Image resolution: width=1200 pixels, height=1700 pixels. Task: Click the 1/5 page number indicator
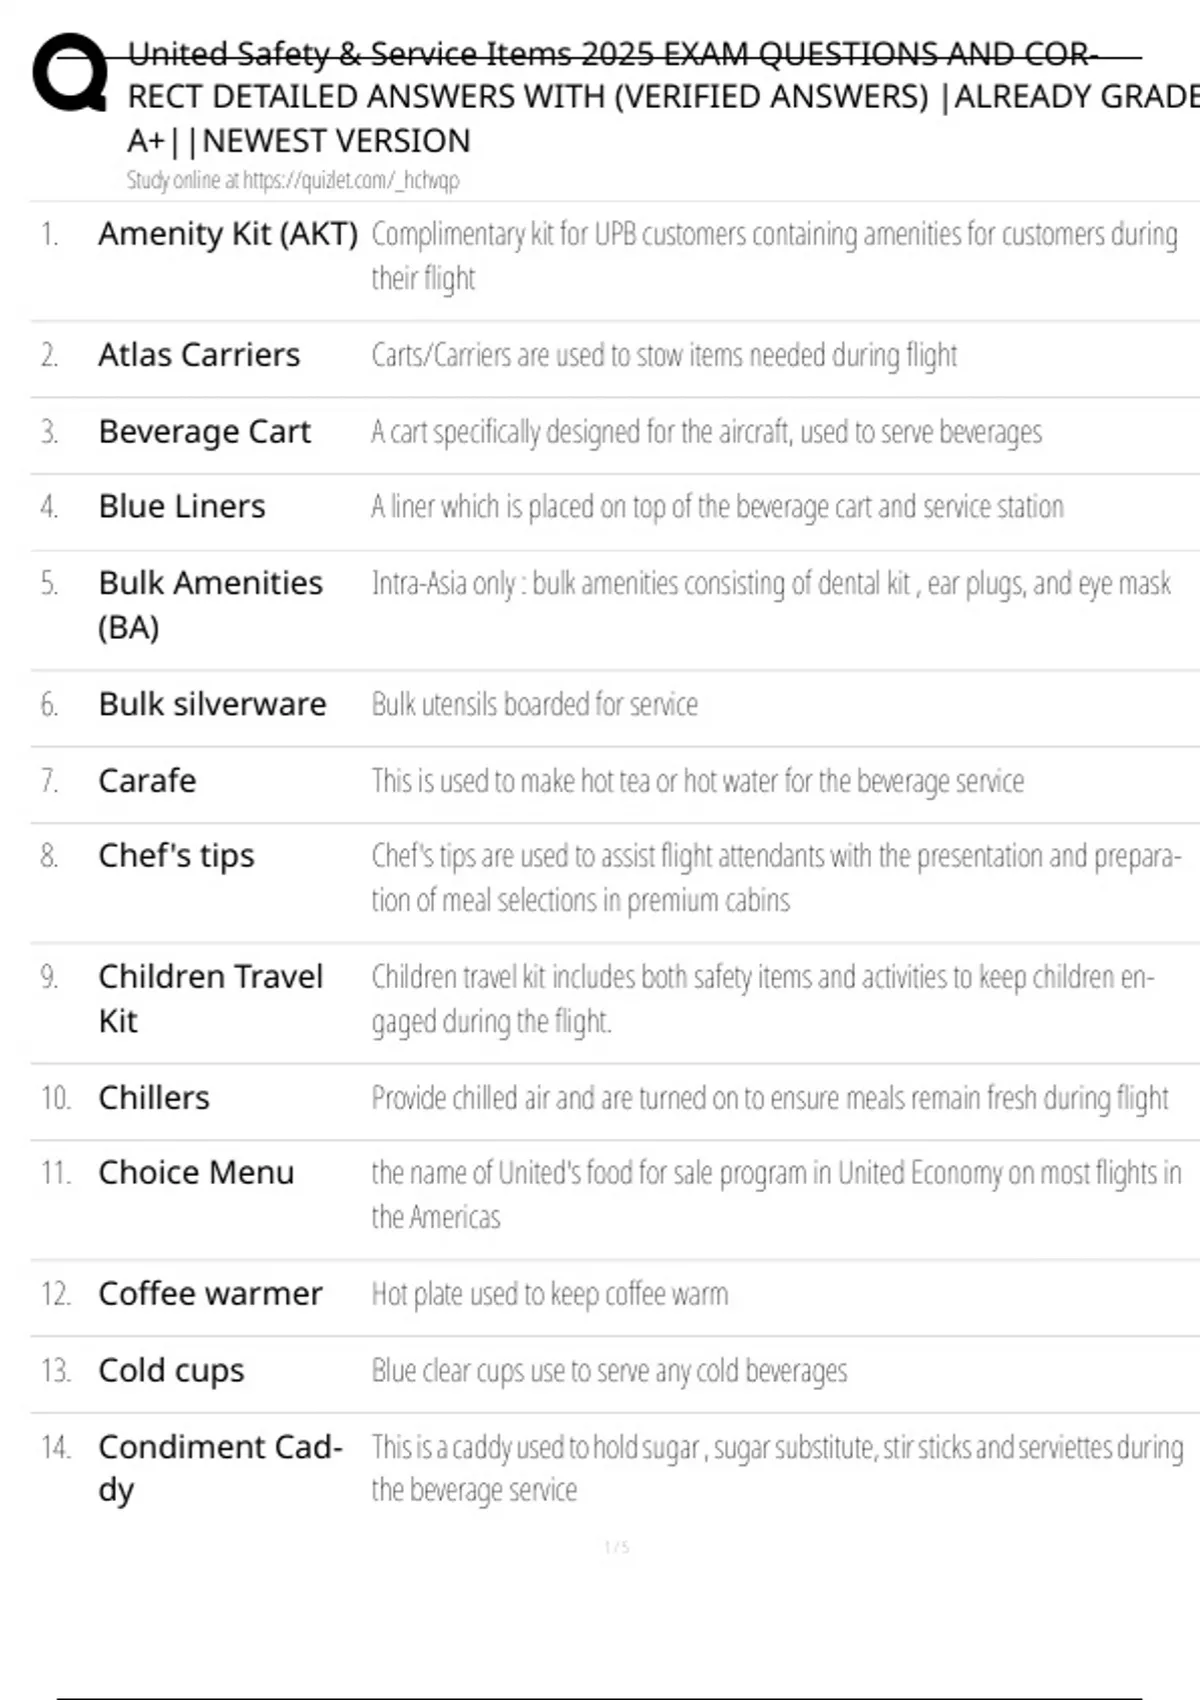pyautogui.click(x=616, y=1548)
